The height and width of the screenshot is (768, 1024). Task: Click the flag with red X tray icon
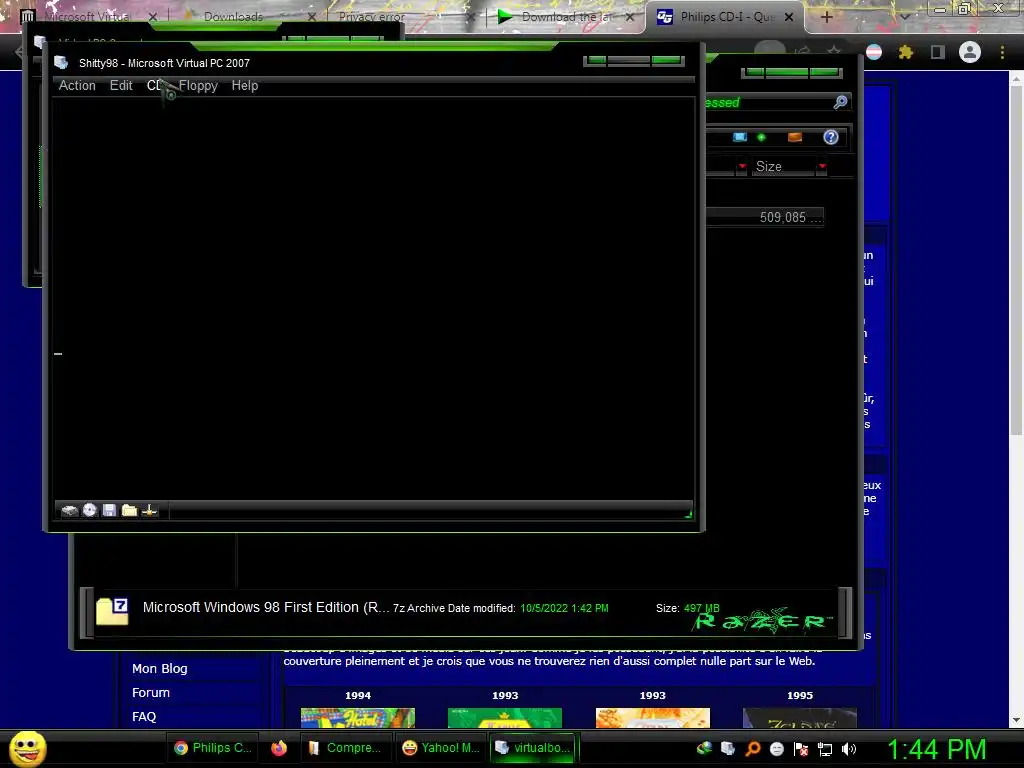[801, 749]
